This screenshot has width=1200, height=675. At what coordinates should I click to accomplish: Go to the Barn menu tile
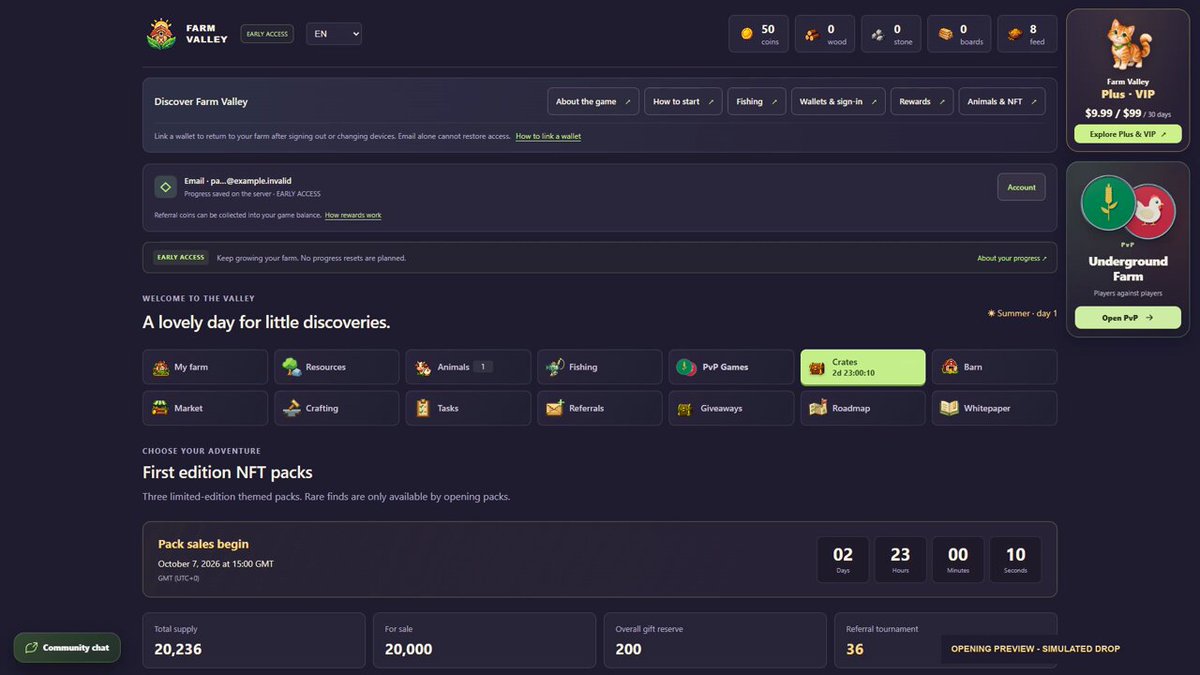(x=994, y=367)
